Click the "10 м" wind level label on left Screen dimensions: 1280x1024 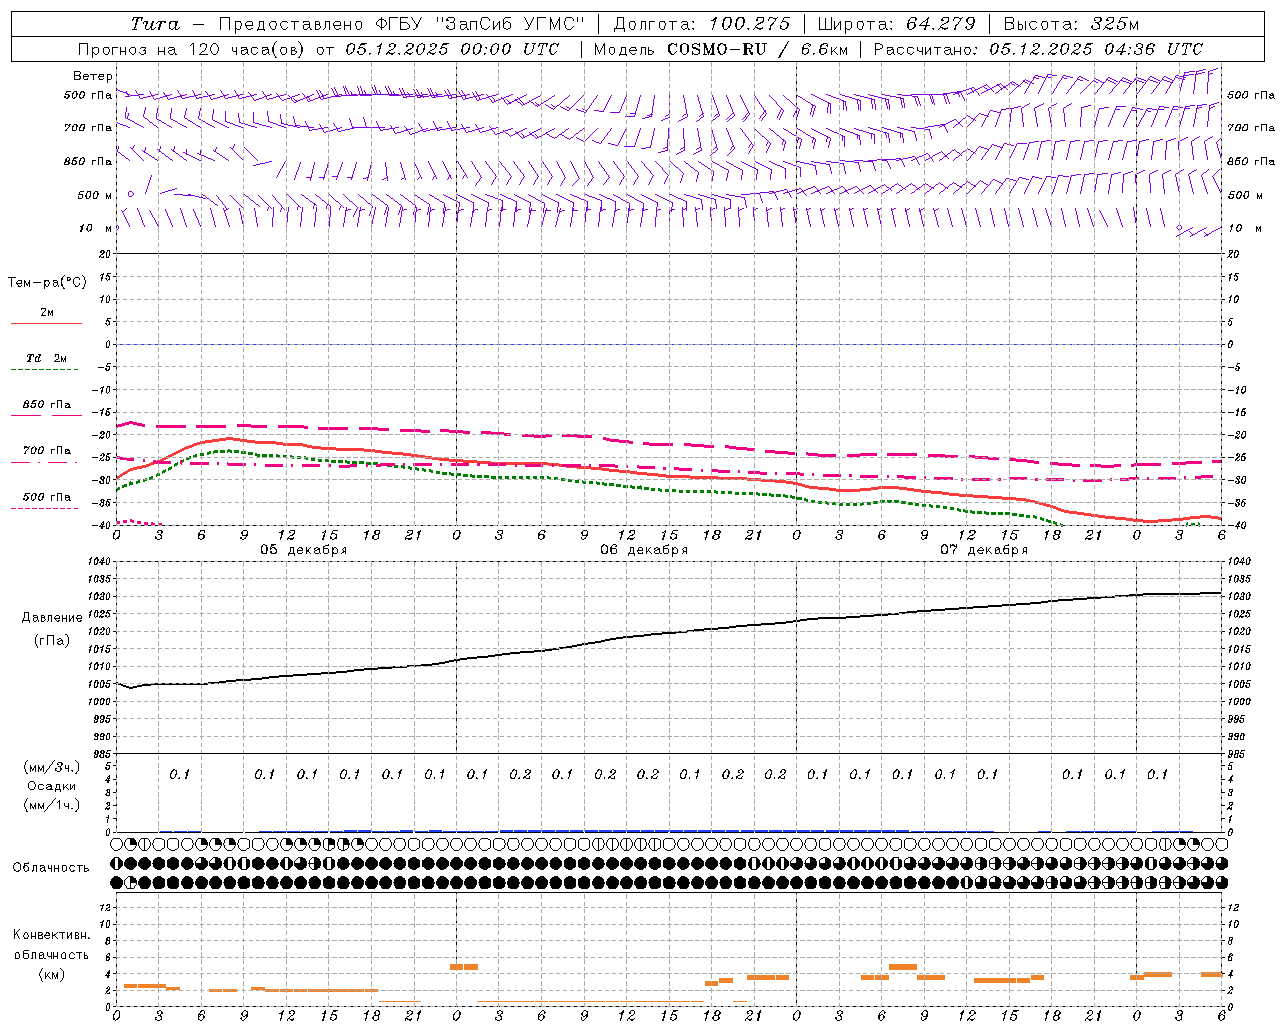coord(96,228)
